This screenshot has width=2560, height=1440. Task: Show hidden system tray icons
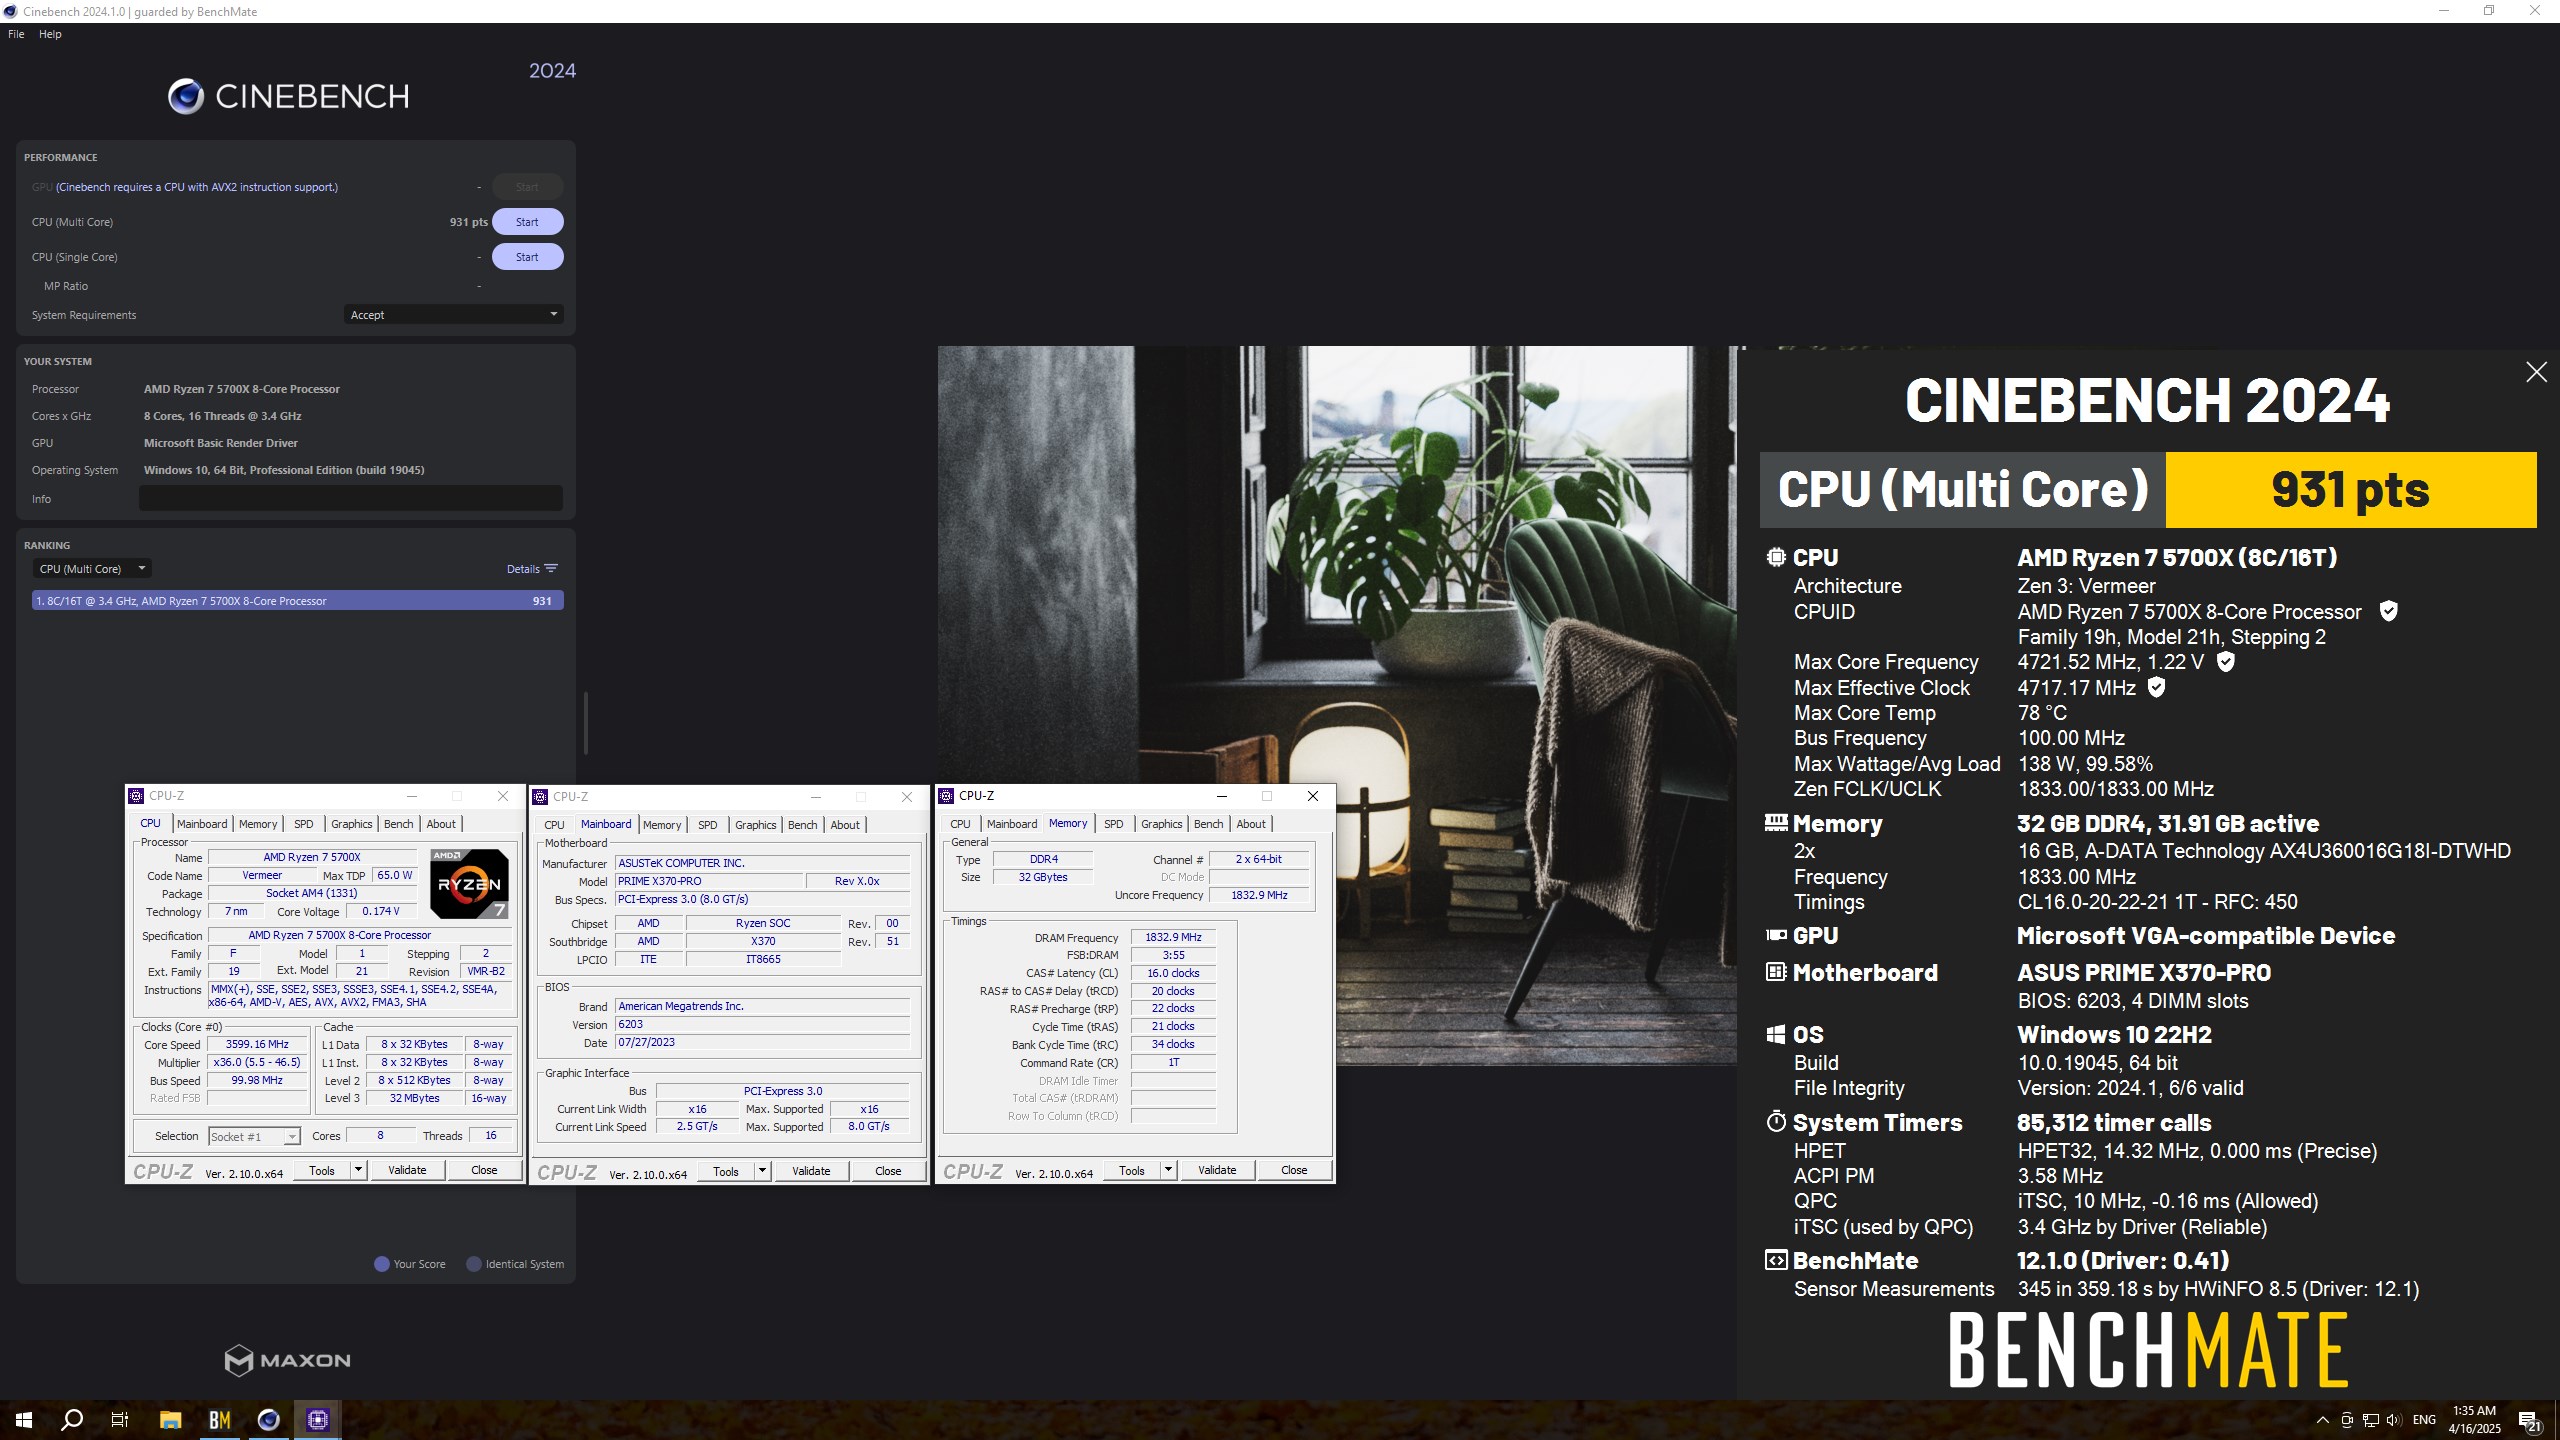[2322, 1420]
